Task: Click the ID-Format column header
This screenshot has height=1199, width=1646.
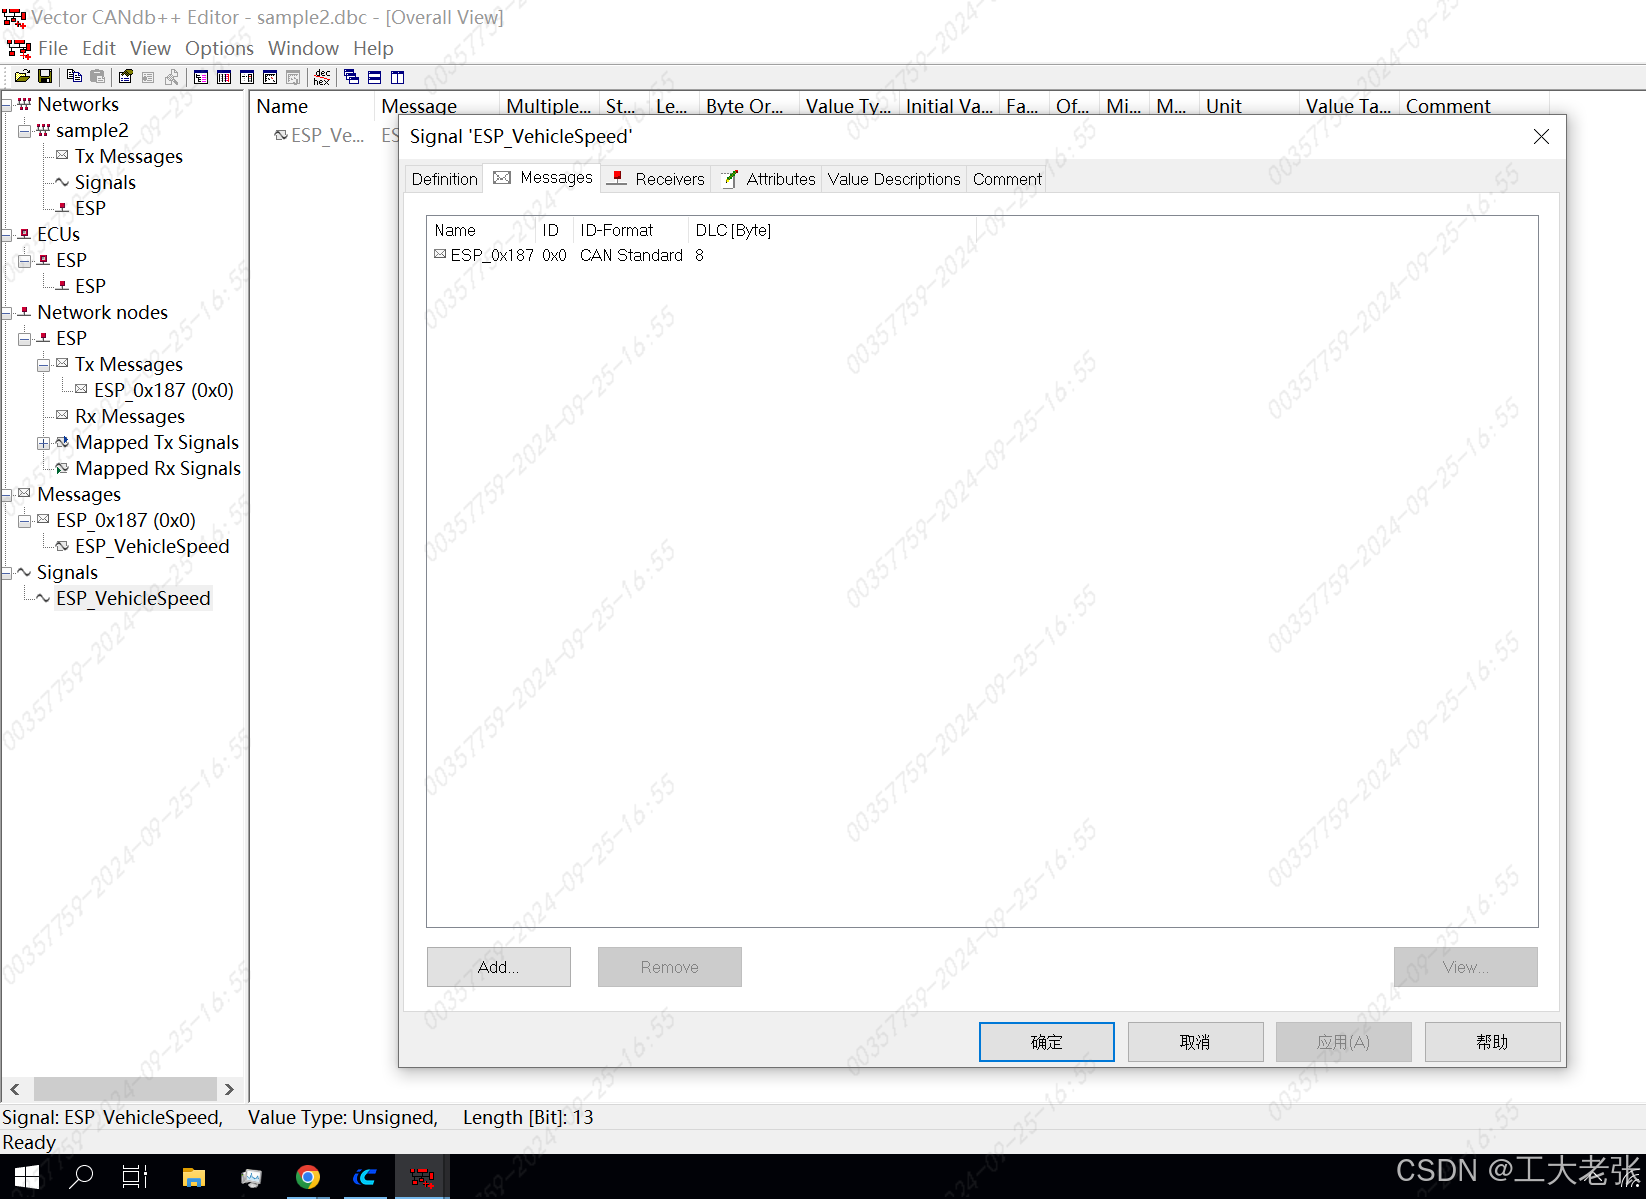Action: (x=631, y=230)
